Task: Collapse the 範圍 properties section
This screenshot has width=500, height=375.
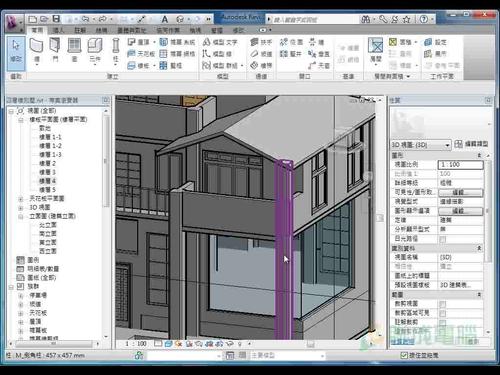Action: point(479,295)
